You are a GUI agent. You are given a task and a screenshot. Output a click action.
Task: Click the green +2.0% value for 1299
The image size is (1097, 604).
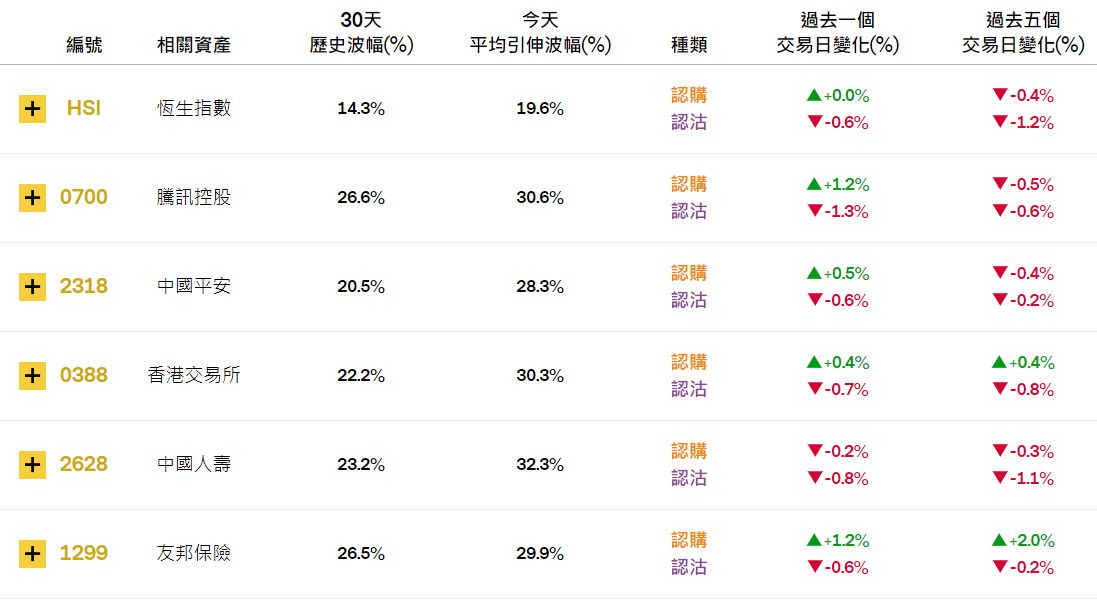coord(1023,540)
